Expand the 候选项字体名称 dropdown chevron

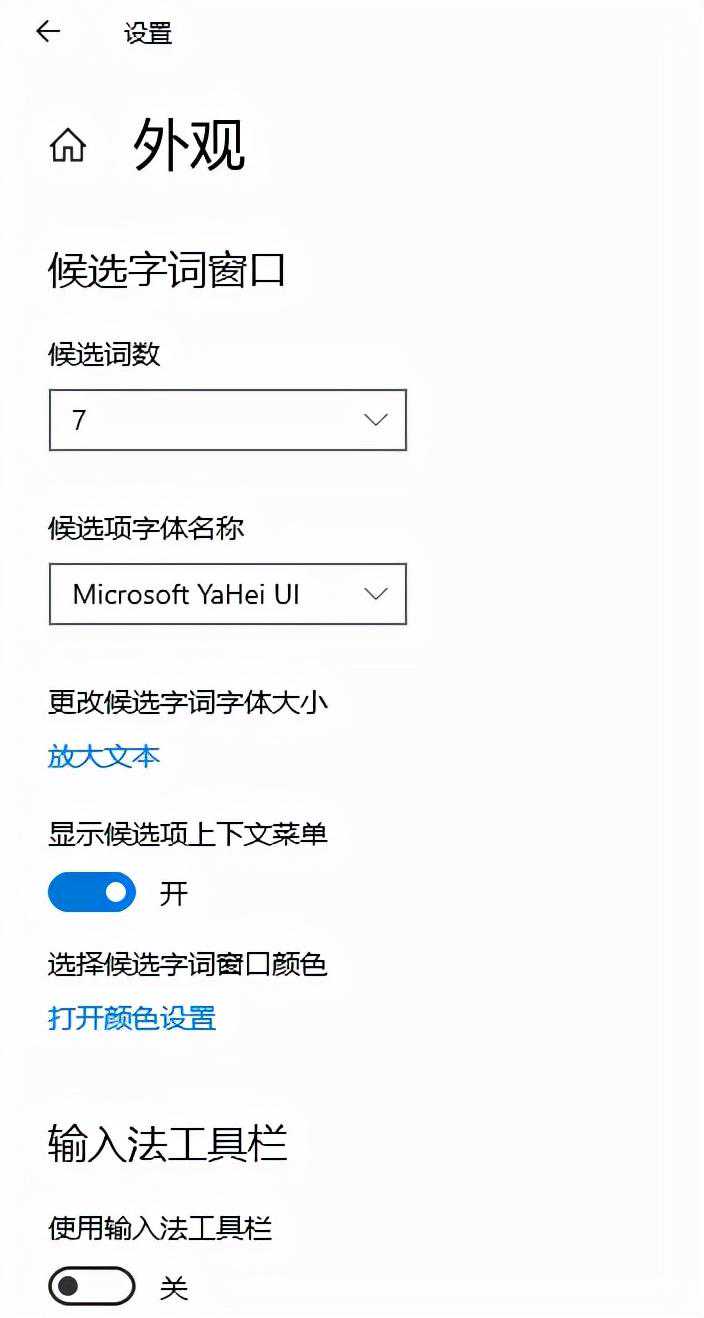click(376, 594)
